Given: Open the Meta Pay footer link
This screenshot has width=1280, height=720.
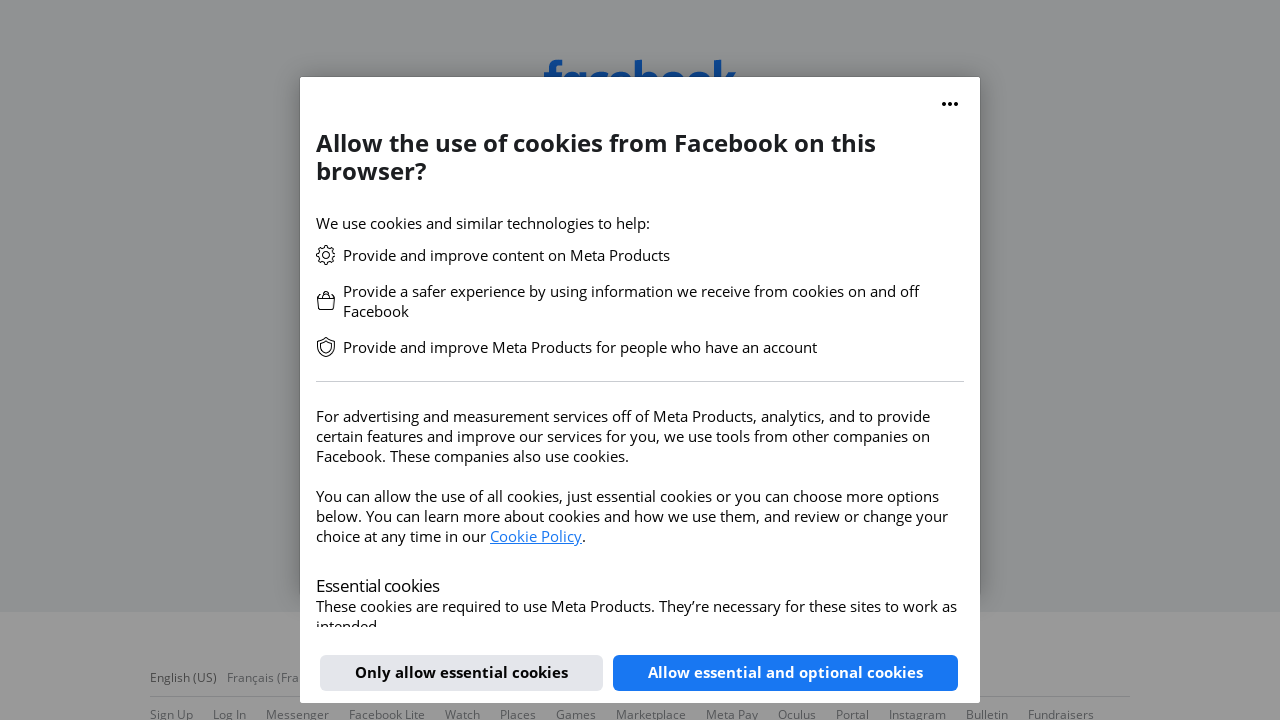Looking at the screenshot, I should [x=731, y=714].
